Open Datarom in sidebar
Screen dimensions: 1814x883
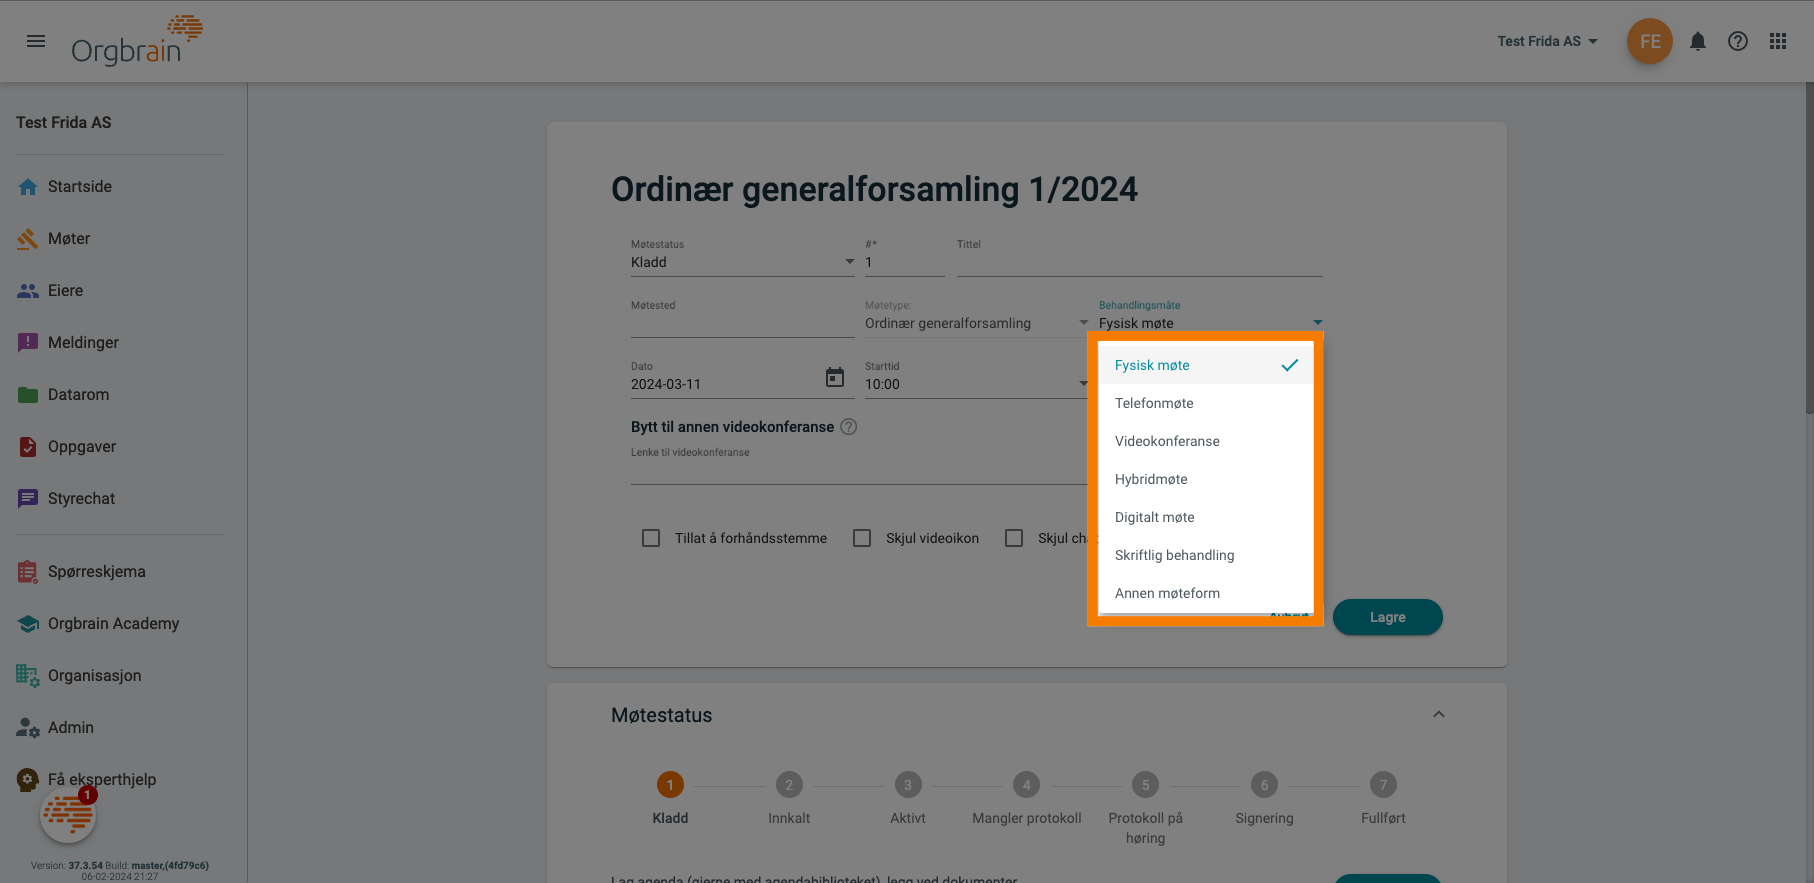tap(79, 395)
